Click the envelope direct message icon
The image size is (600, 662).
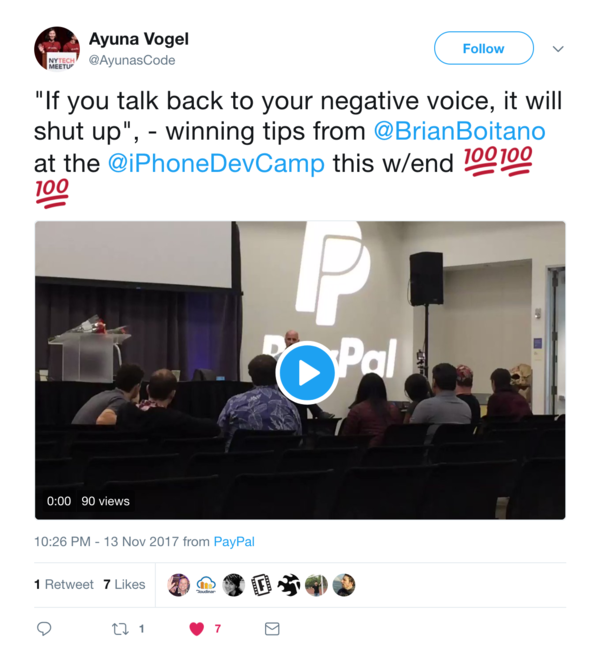pos(272,629)
